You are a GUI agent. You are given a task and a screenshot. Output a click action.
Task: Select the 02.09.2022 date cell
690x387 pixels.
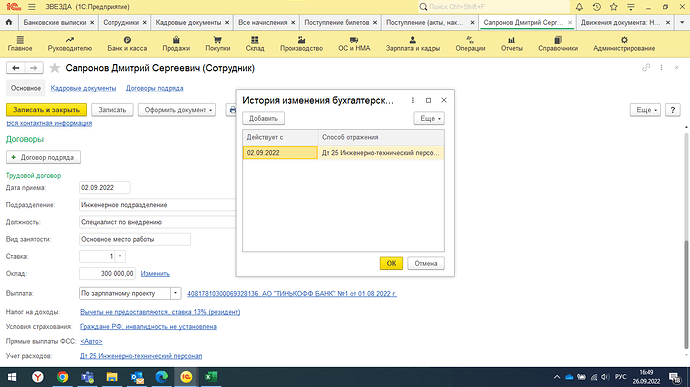coord(280,153)
